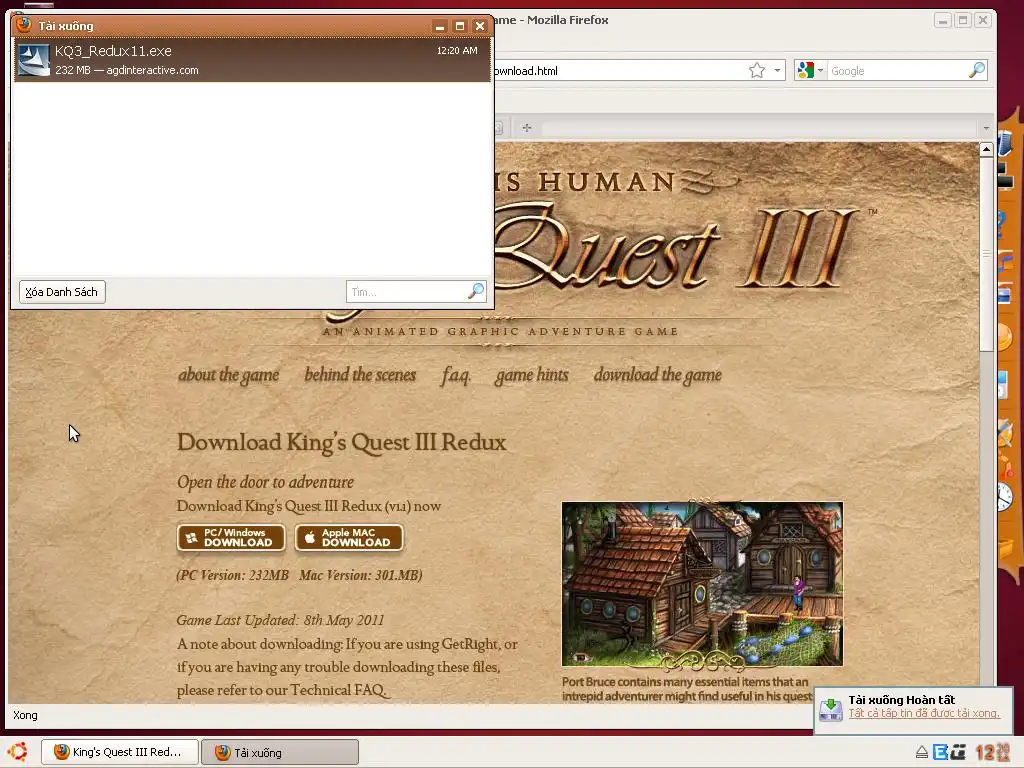This screenshot has height=768, width=1024.
Task: Bookmark page with the star icon in address bar
Action: 757,71
